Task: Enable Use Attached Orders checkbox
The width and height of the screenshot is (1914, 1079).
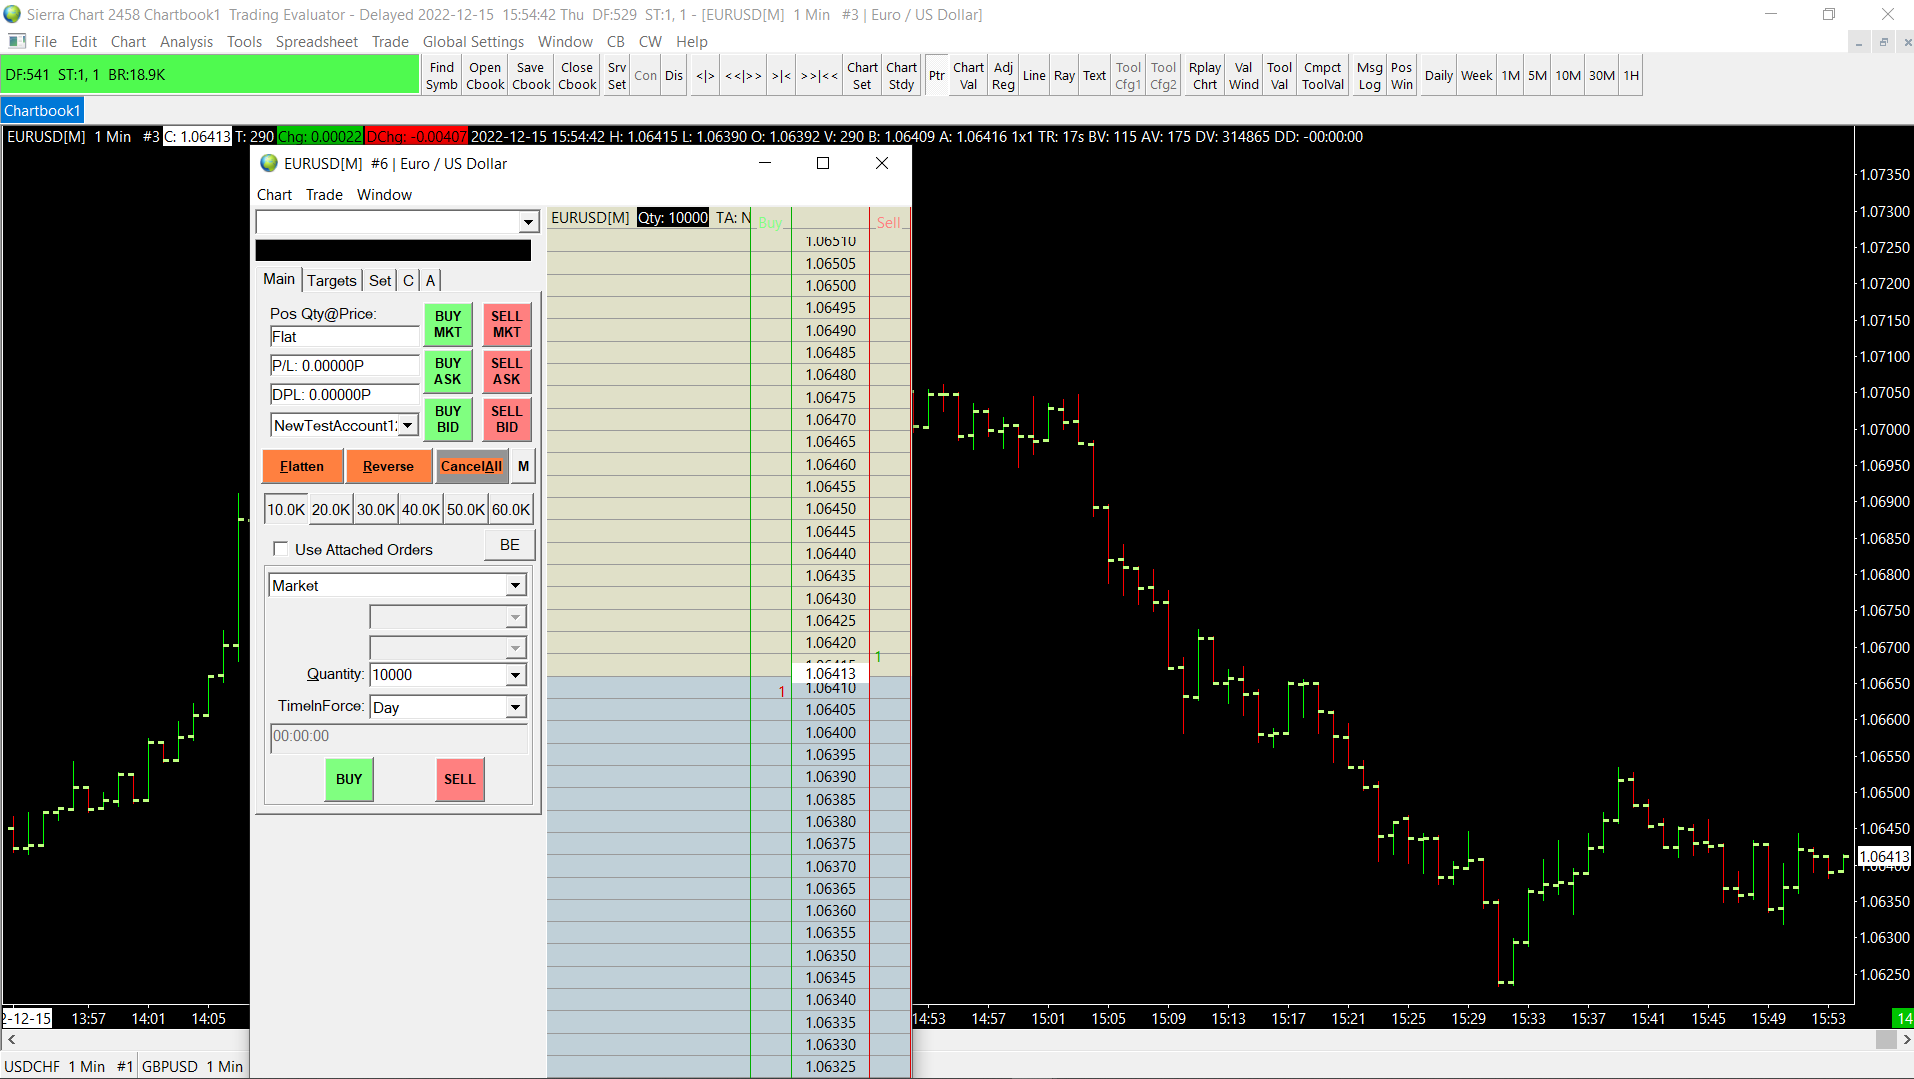Action: 281,549
